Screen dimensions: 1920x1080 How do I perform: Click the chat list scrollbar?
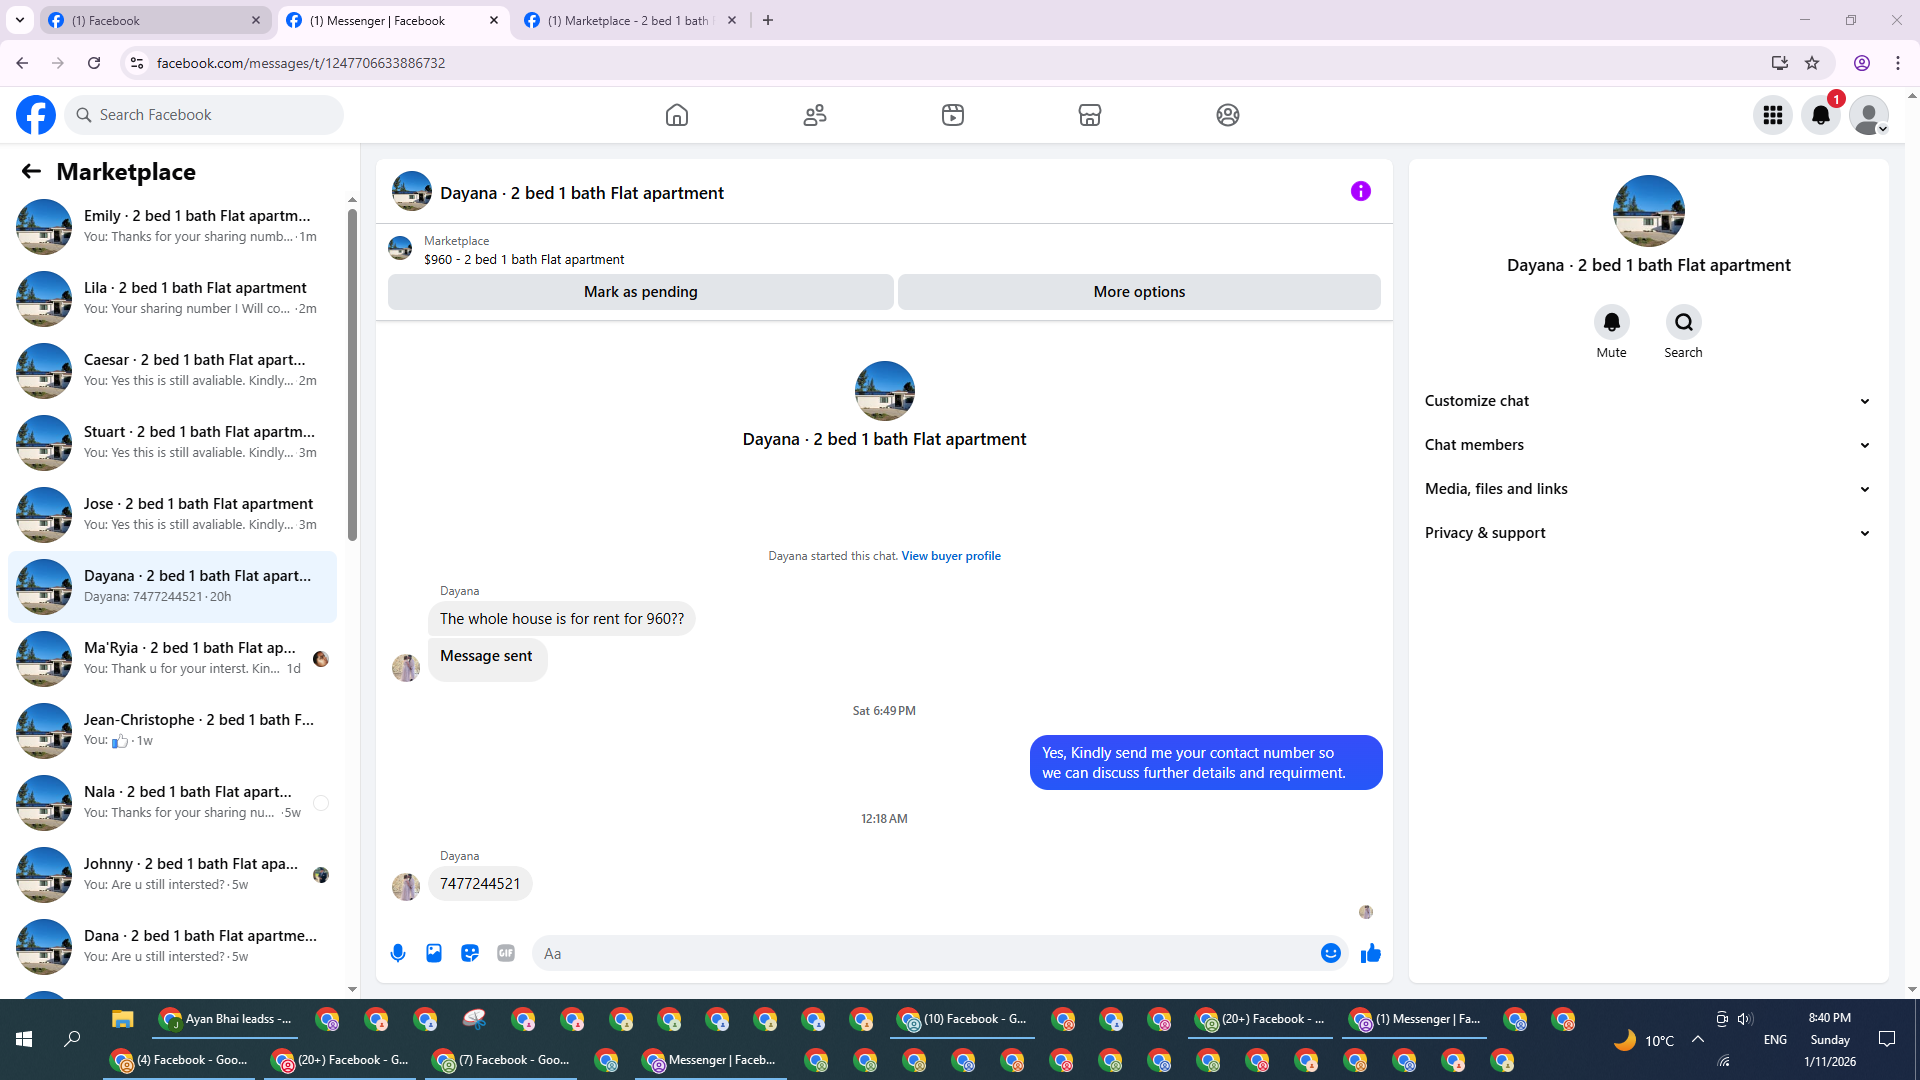click(x=352, y=373)
